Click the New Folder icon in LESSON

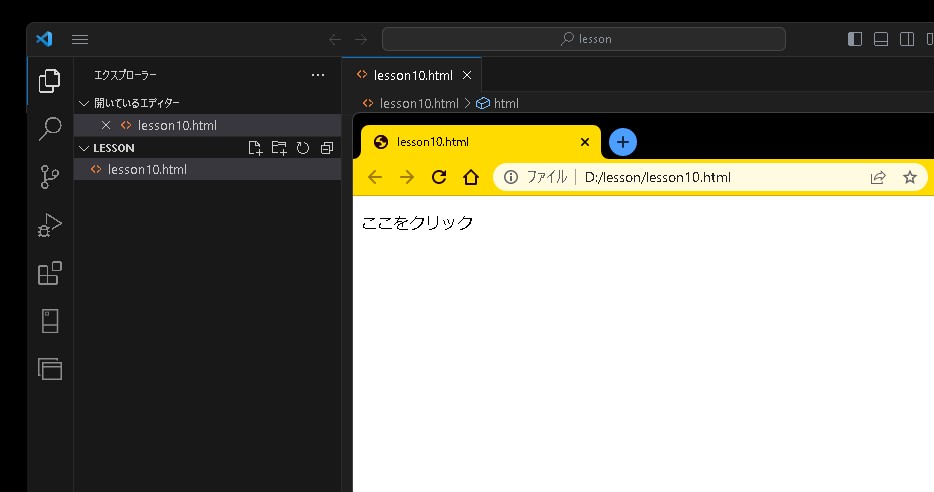pyautogui.click(x=279, y=148)
